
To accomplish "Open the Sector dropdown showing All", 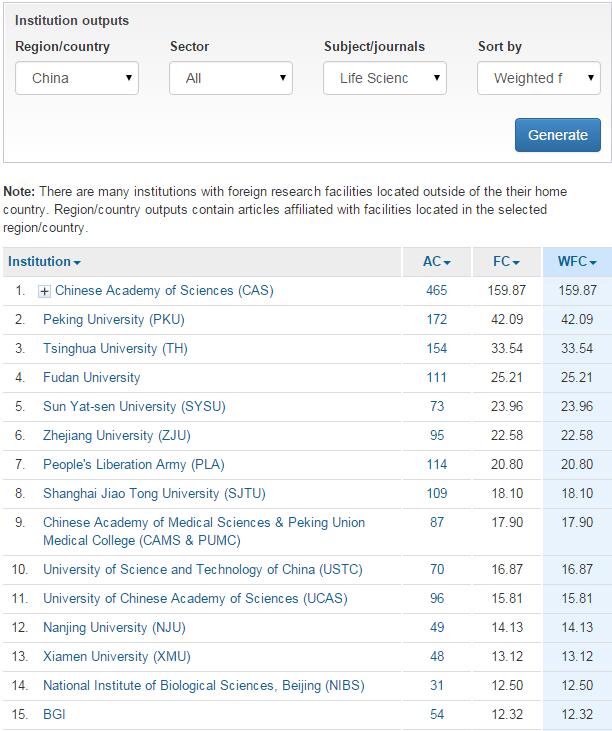I will tap(231, 78).
